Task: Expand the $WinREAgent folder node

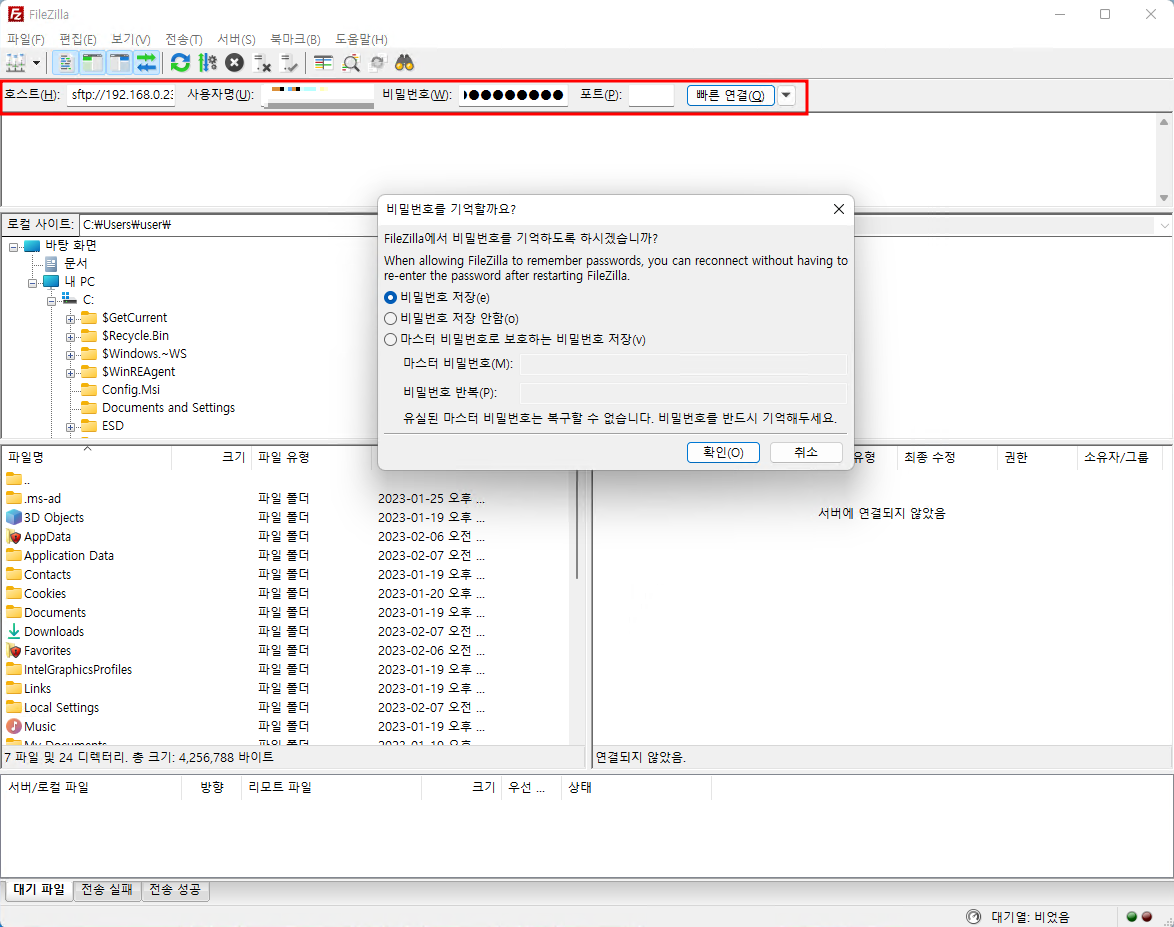Action: pos(70,373)
